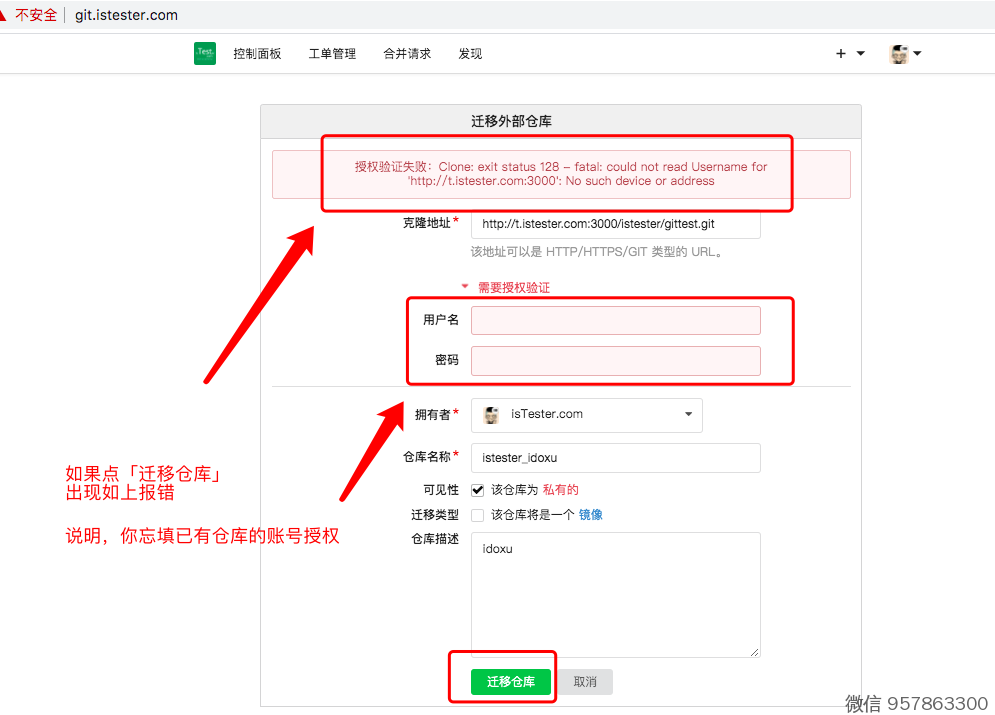This screenshot has width=995, height=715.
Task: Focus the password (密码) input field
Action: click(x=615, y=360)
